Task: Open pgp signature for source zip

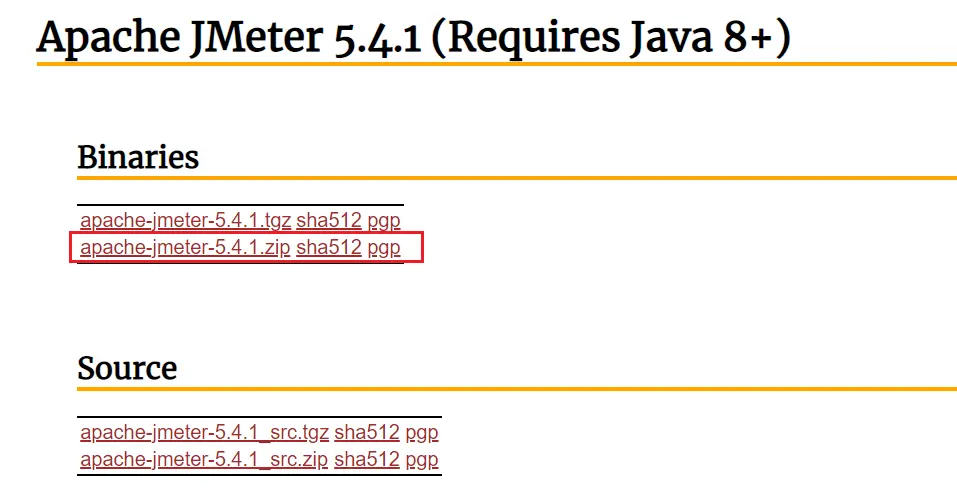Action: tap(422, 460)
